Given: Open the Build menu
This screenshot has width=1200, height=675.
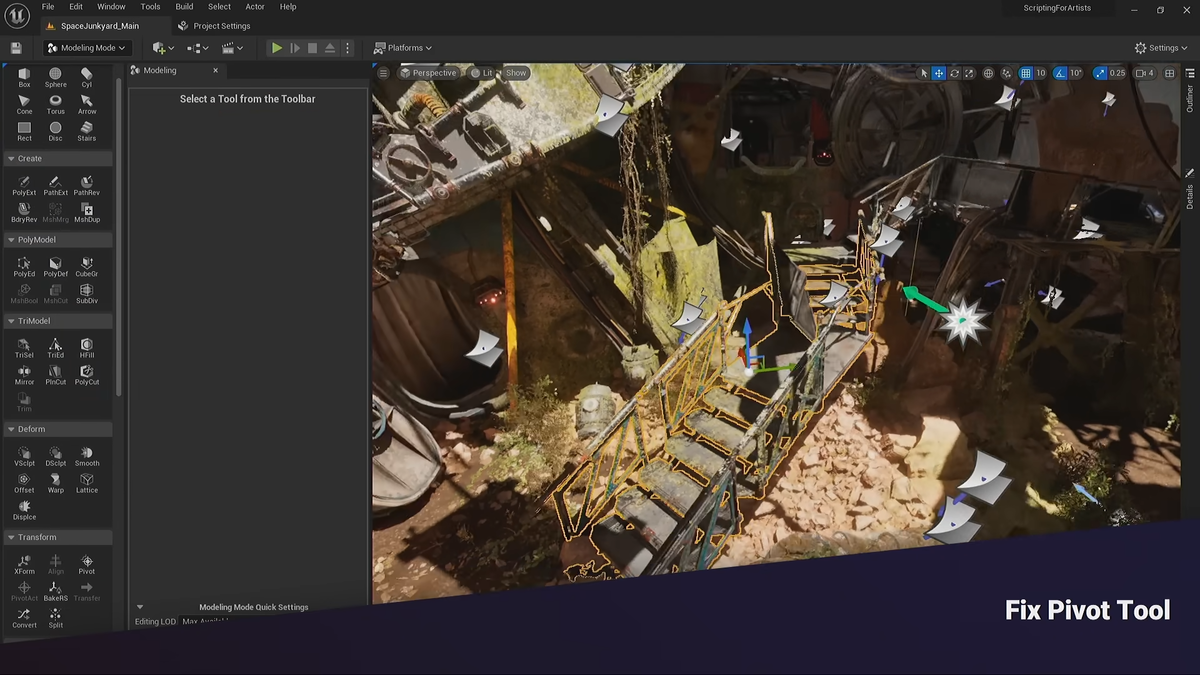Looking at the screenshot, I should coord(184,7).
